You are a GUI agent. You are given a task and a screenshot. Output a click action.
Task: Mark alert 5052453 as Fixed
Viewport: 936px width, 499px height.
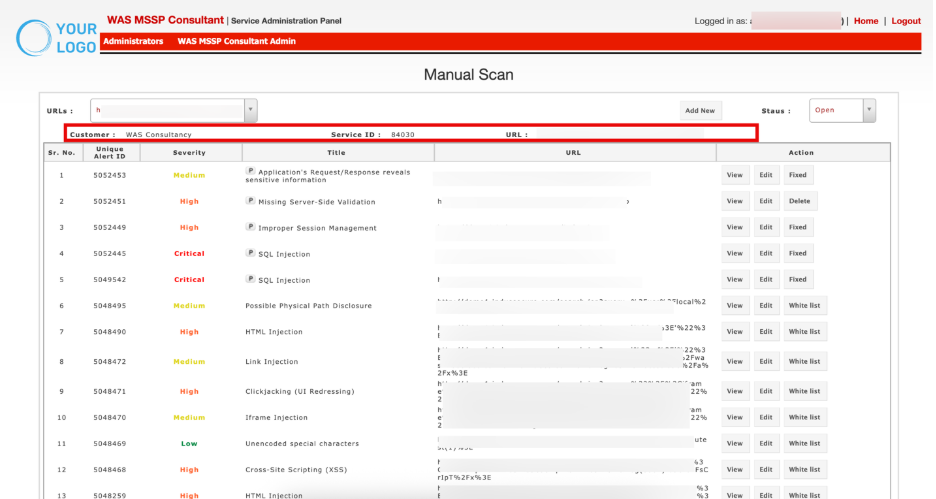(798, 175)
